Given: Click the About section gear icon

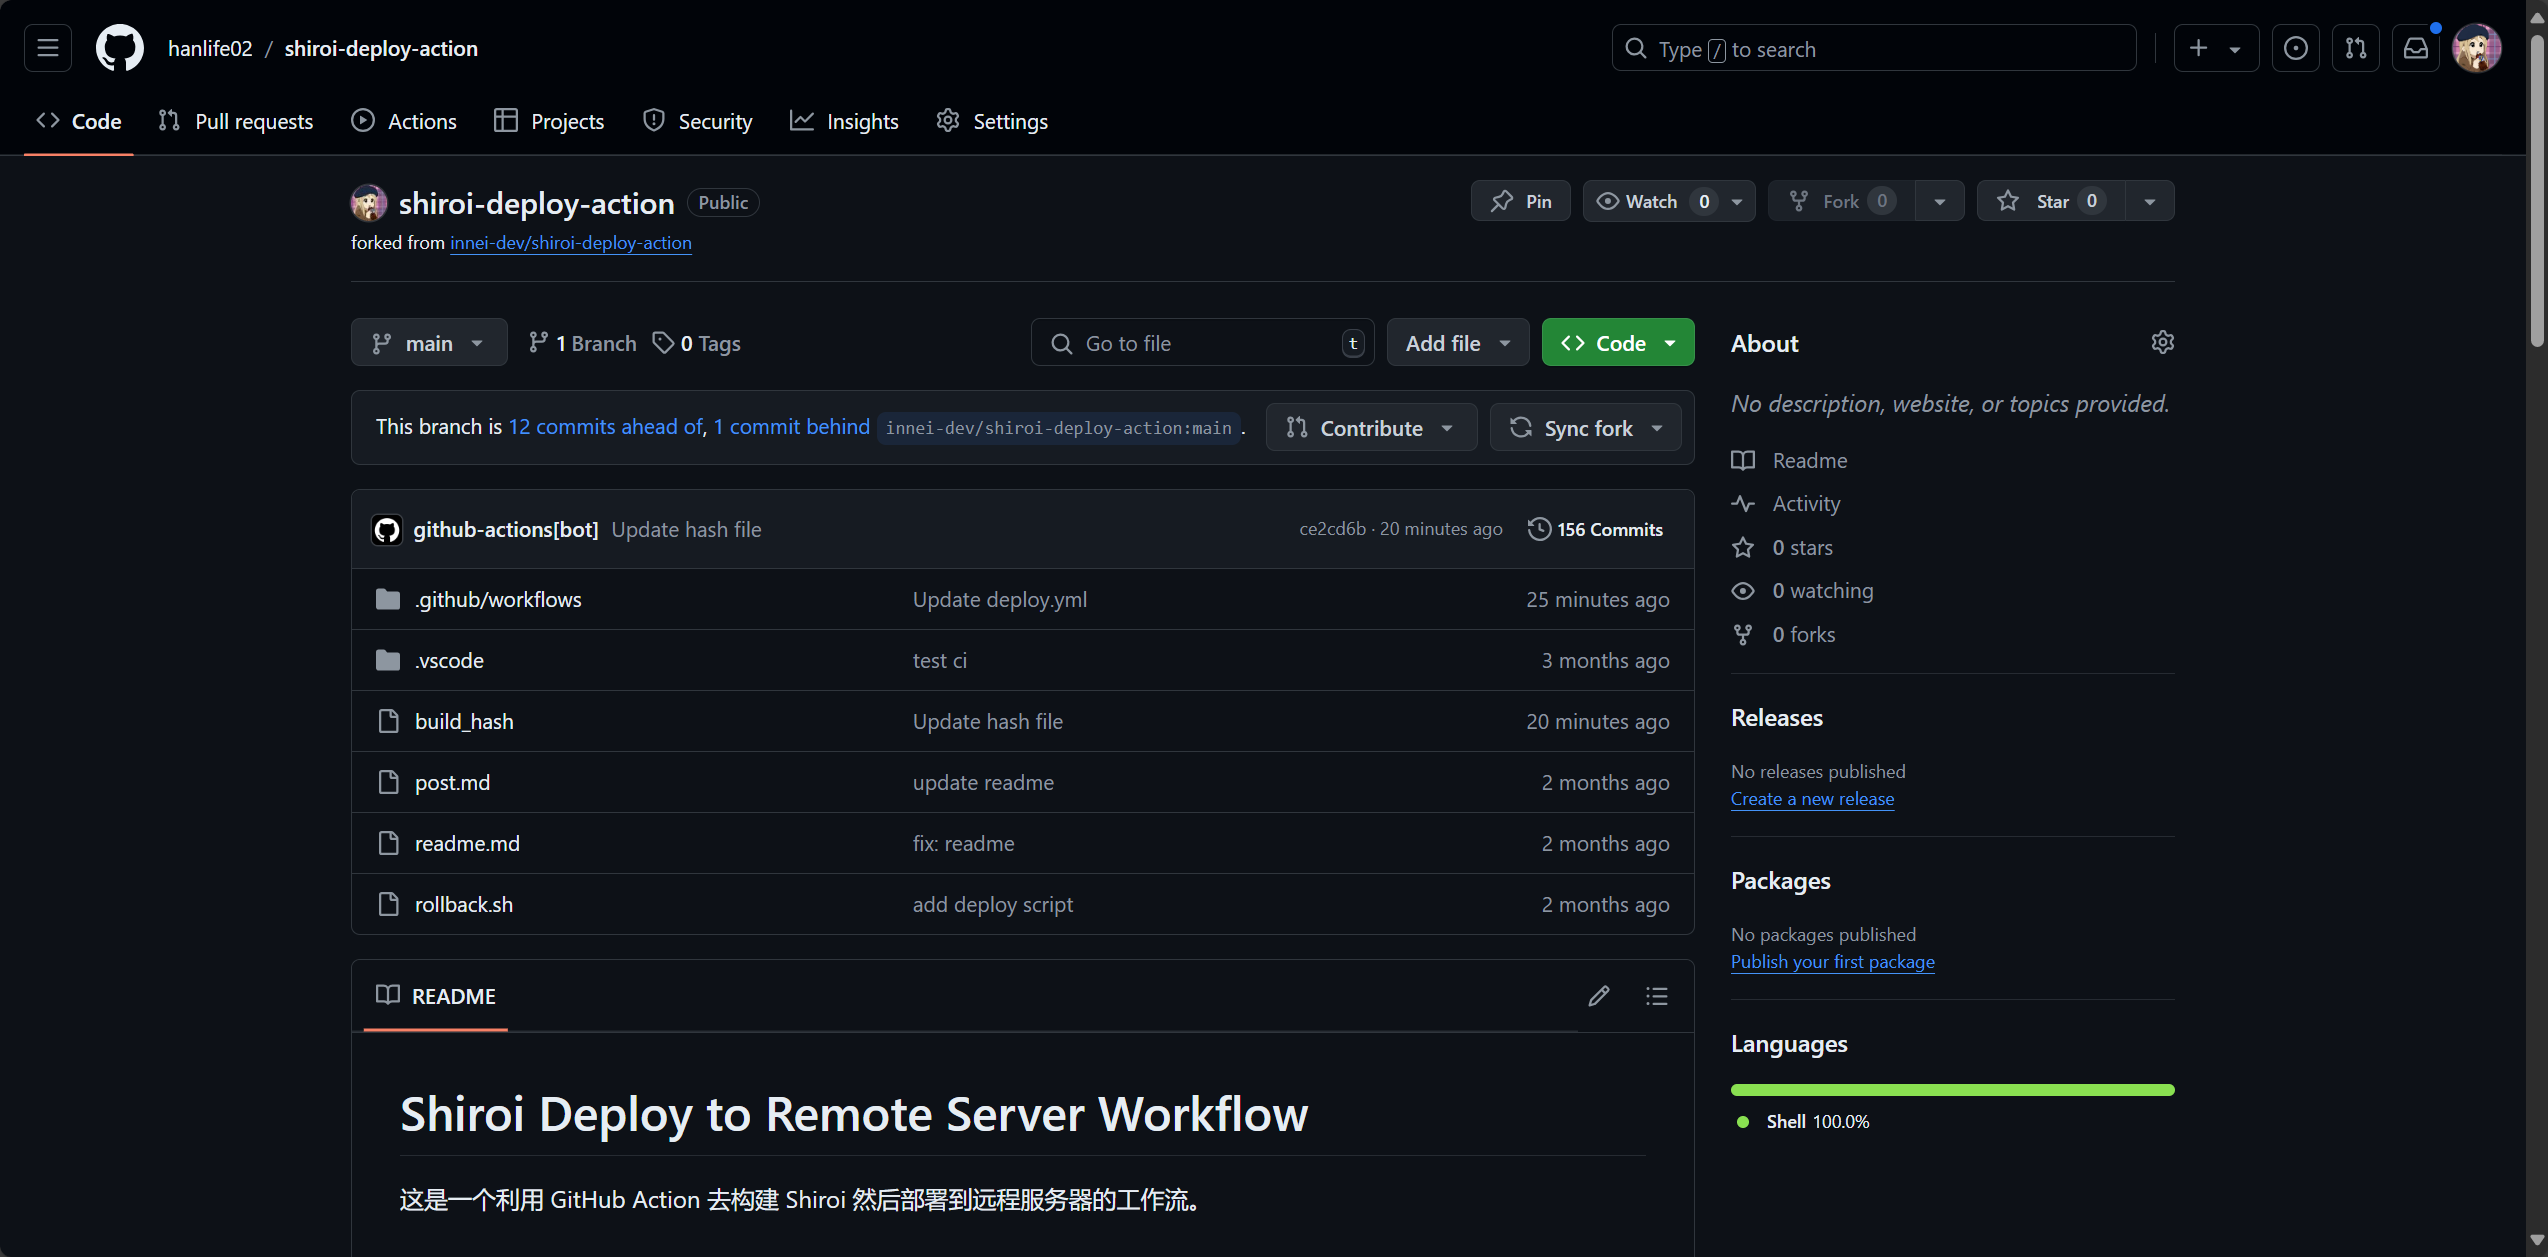Looking at the screenshot, I should (2162, 343).
